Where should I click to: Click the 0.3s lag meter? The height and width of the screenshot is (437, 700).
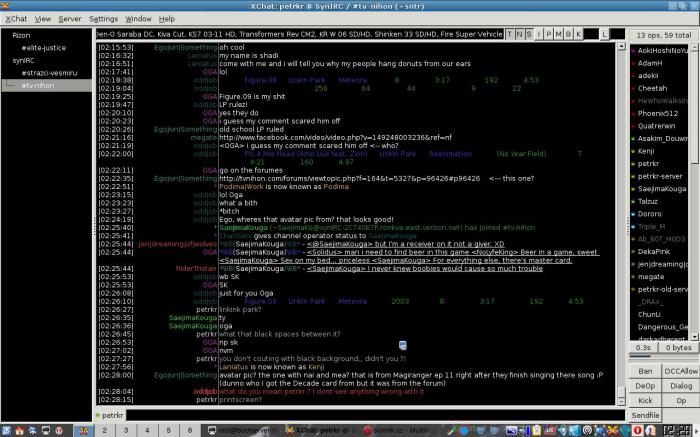point(643,347)
